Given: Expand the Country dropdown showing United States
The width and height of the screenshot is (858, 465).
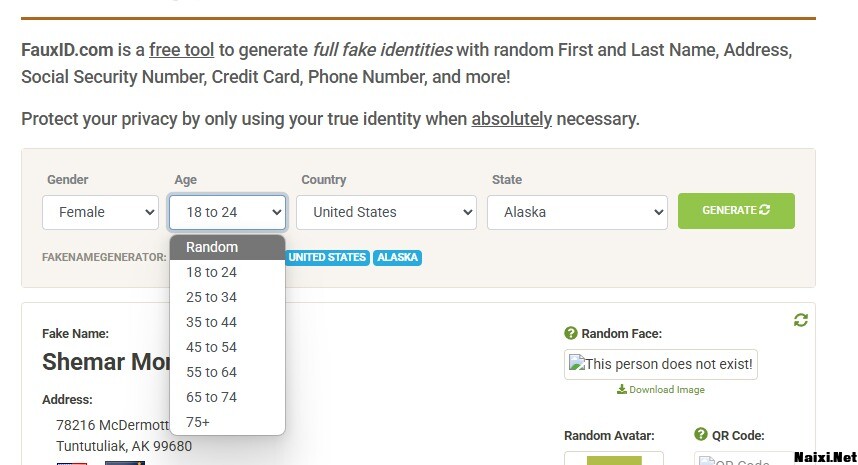Looking at the screenshot, I should point(386,212).
